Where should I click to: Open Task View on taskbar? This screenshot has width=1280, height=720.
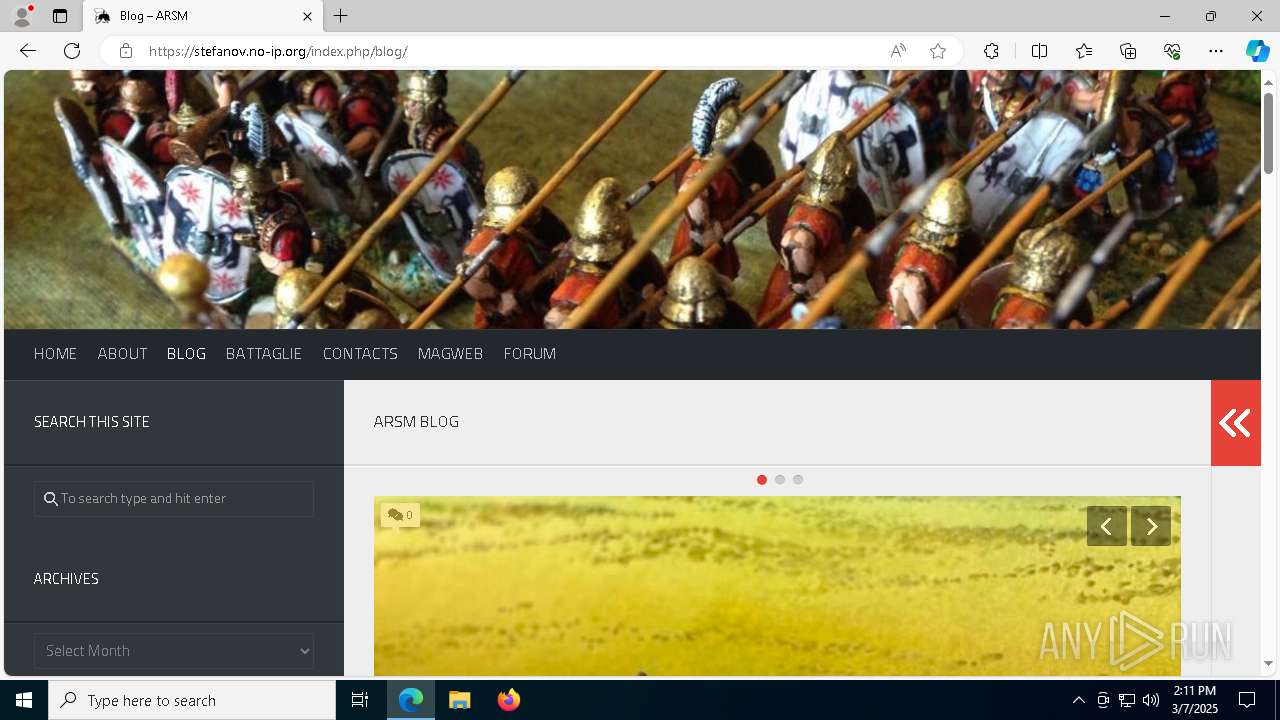click(x=360, y=700)
